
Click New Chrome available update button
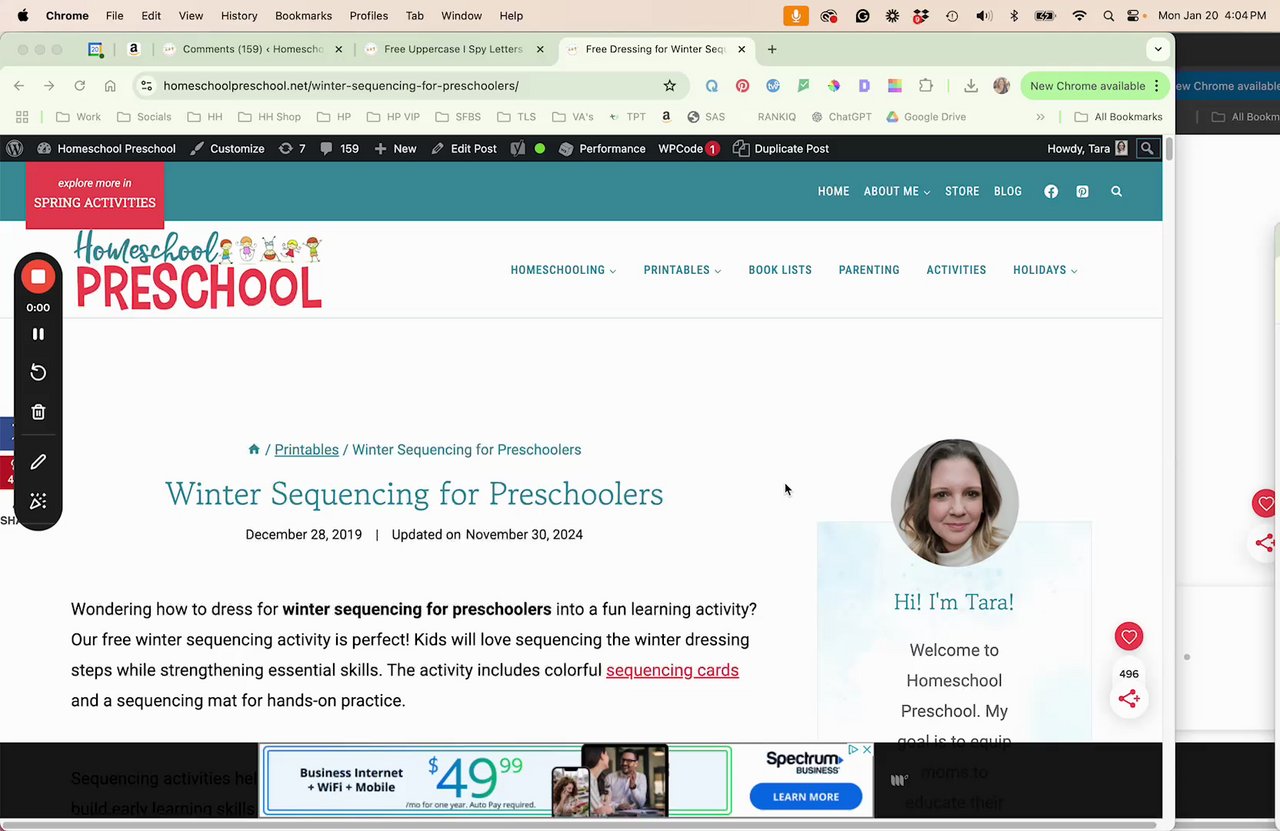(1094, 86)
